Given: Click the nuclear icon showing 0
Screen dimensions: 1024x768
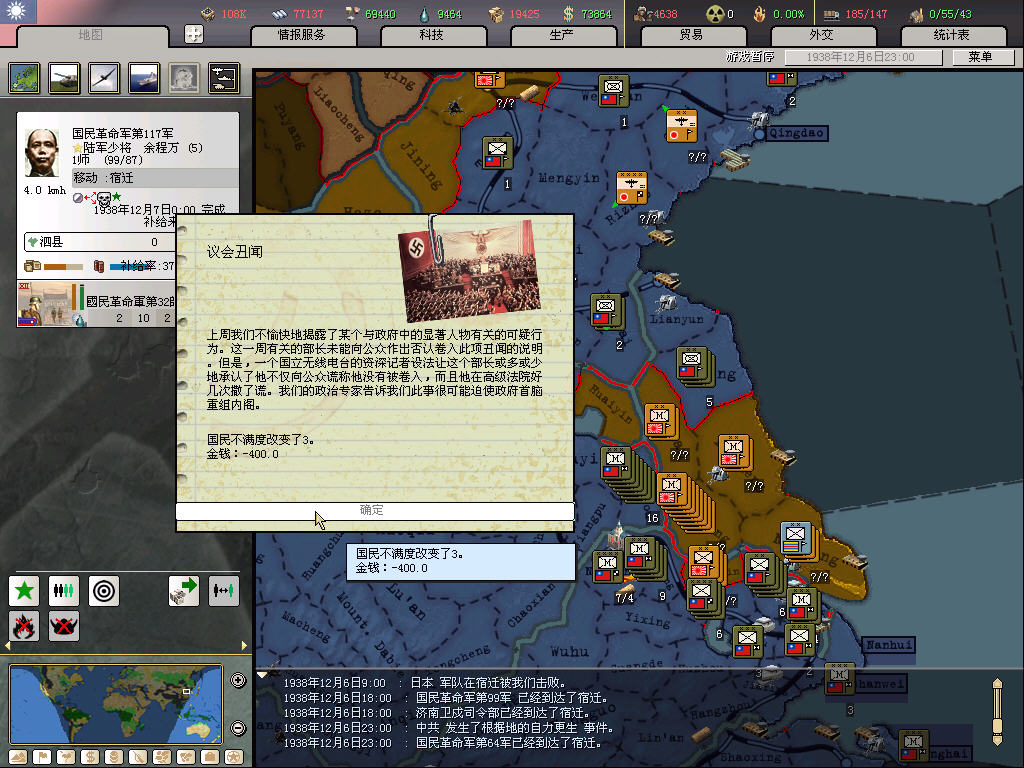Looking at the screenshot, I should [715, 14].
